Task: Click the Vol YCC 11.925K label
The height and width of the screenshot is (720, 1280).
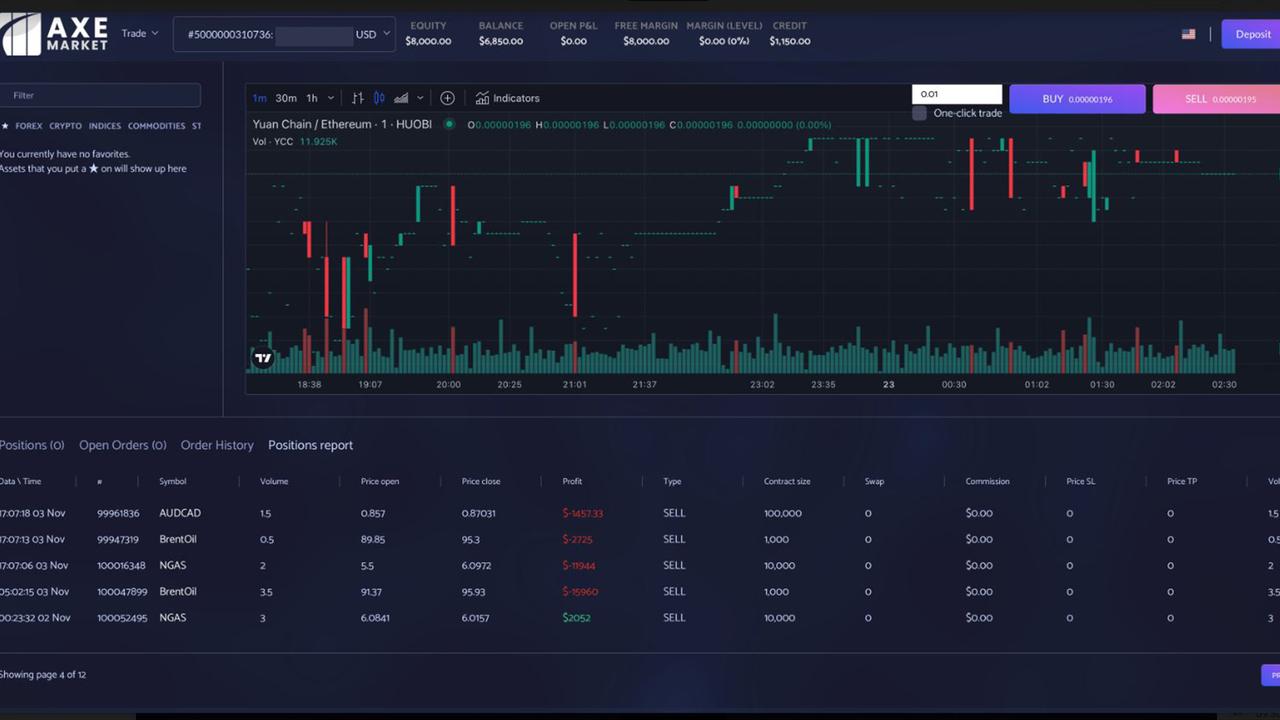Action: pyautogui.click(x=295, y=141)
